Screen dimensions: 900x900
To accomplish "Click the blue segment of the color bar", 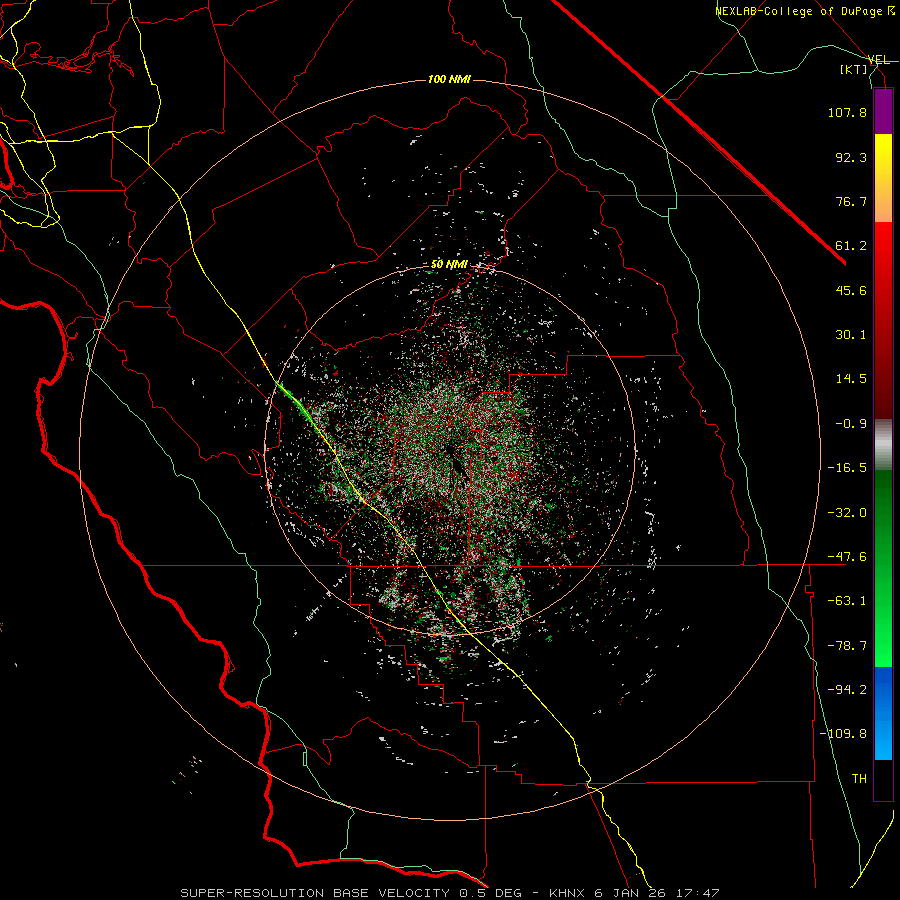I will pyautogui.click(x=883, y=713).
